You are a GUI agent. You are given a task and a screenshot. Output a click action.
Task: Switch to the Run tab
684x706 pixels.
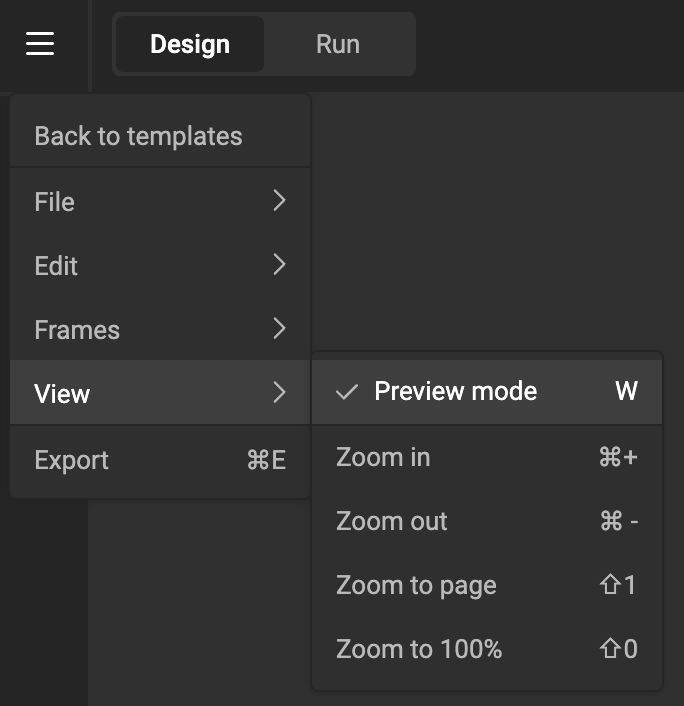pos(338,44)
